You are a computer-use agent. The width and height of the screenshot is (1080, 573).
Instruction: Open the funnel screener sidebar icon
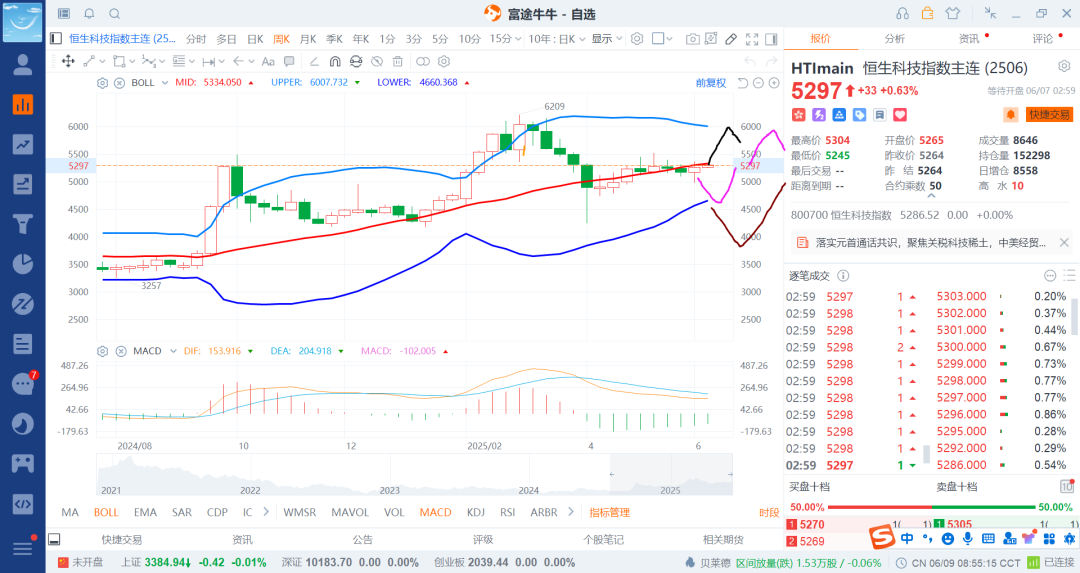click(23, 224)
